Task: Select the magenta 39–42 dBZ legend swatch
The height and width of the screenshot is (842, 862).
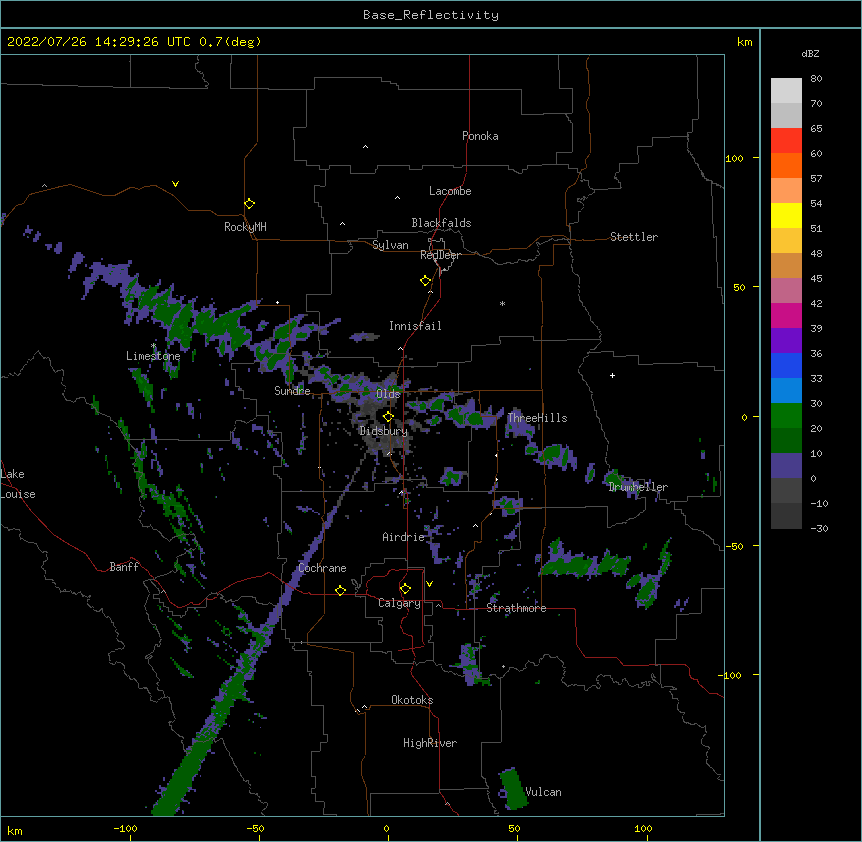Action: pos(786,315)
